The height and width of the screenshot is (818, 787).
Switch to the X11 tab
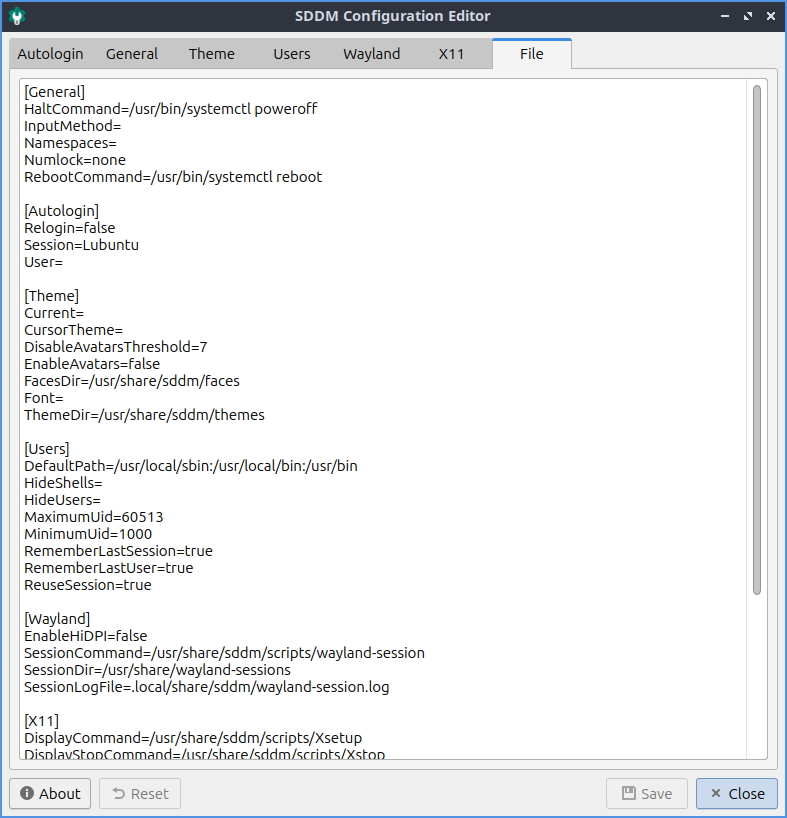[451, 54]
